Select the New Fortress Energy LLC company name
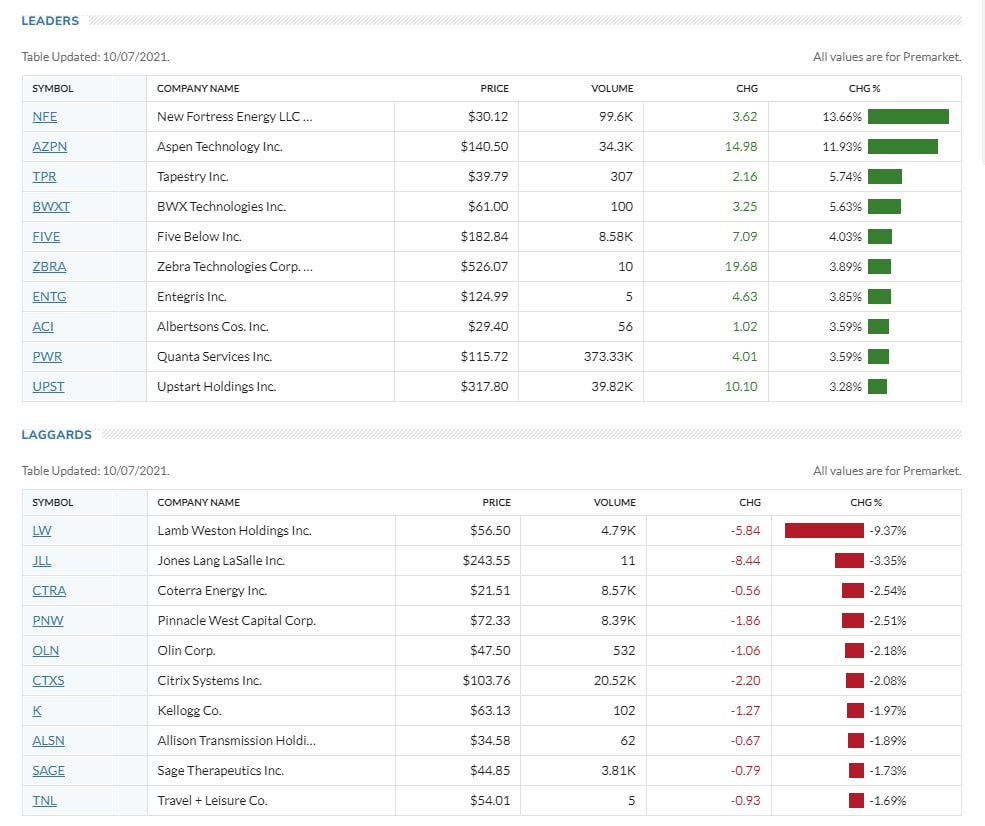The height and width of the screenshot is (826, 985). click(x=234, y=117)
